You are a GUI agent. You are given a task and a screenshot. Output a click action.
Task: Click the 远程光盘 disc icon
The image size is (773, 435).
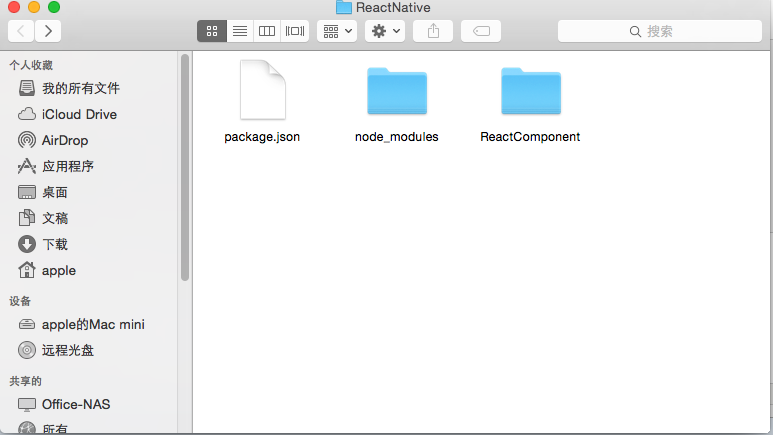tap(27, 350)
